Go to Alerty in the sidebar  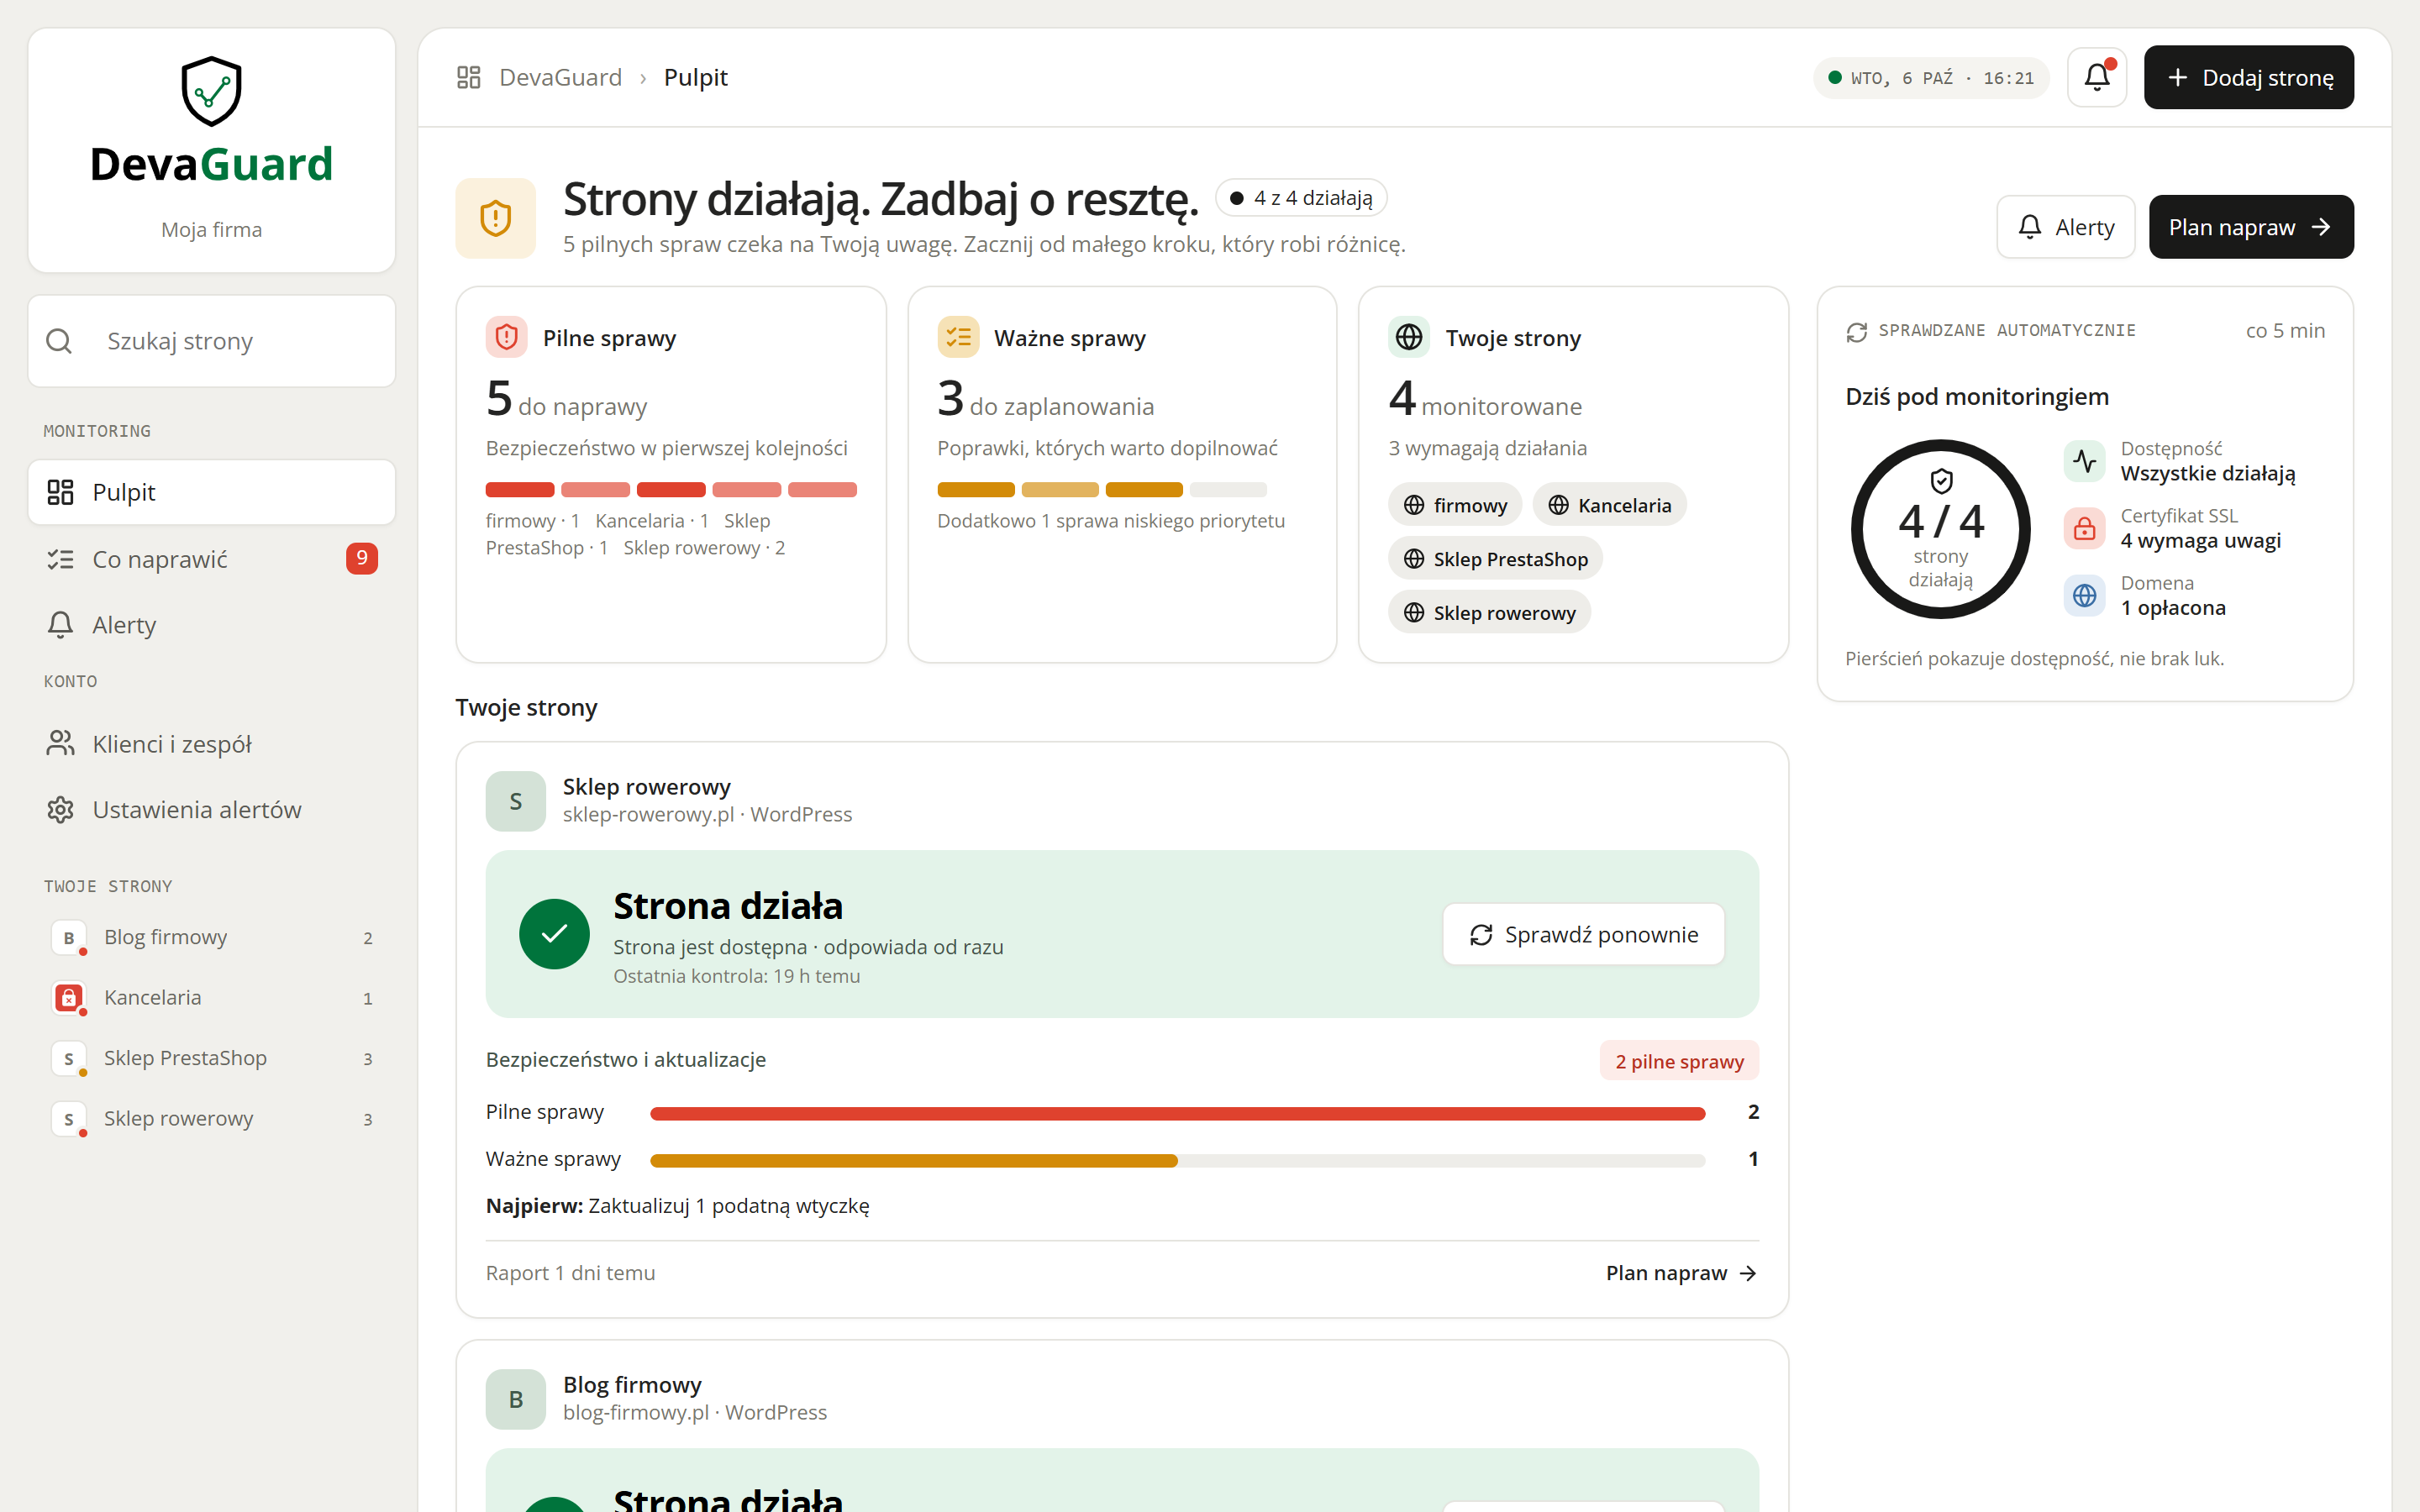pos(212,625)
